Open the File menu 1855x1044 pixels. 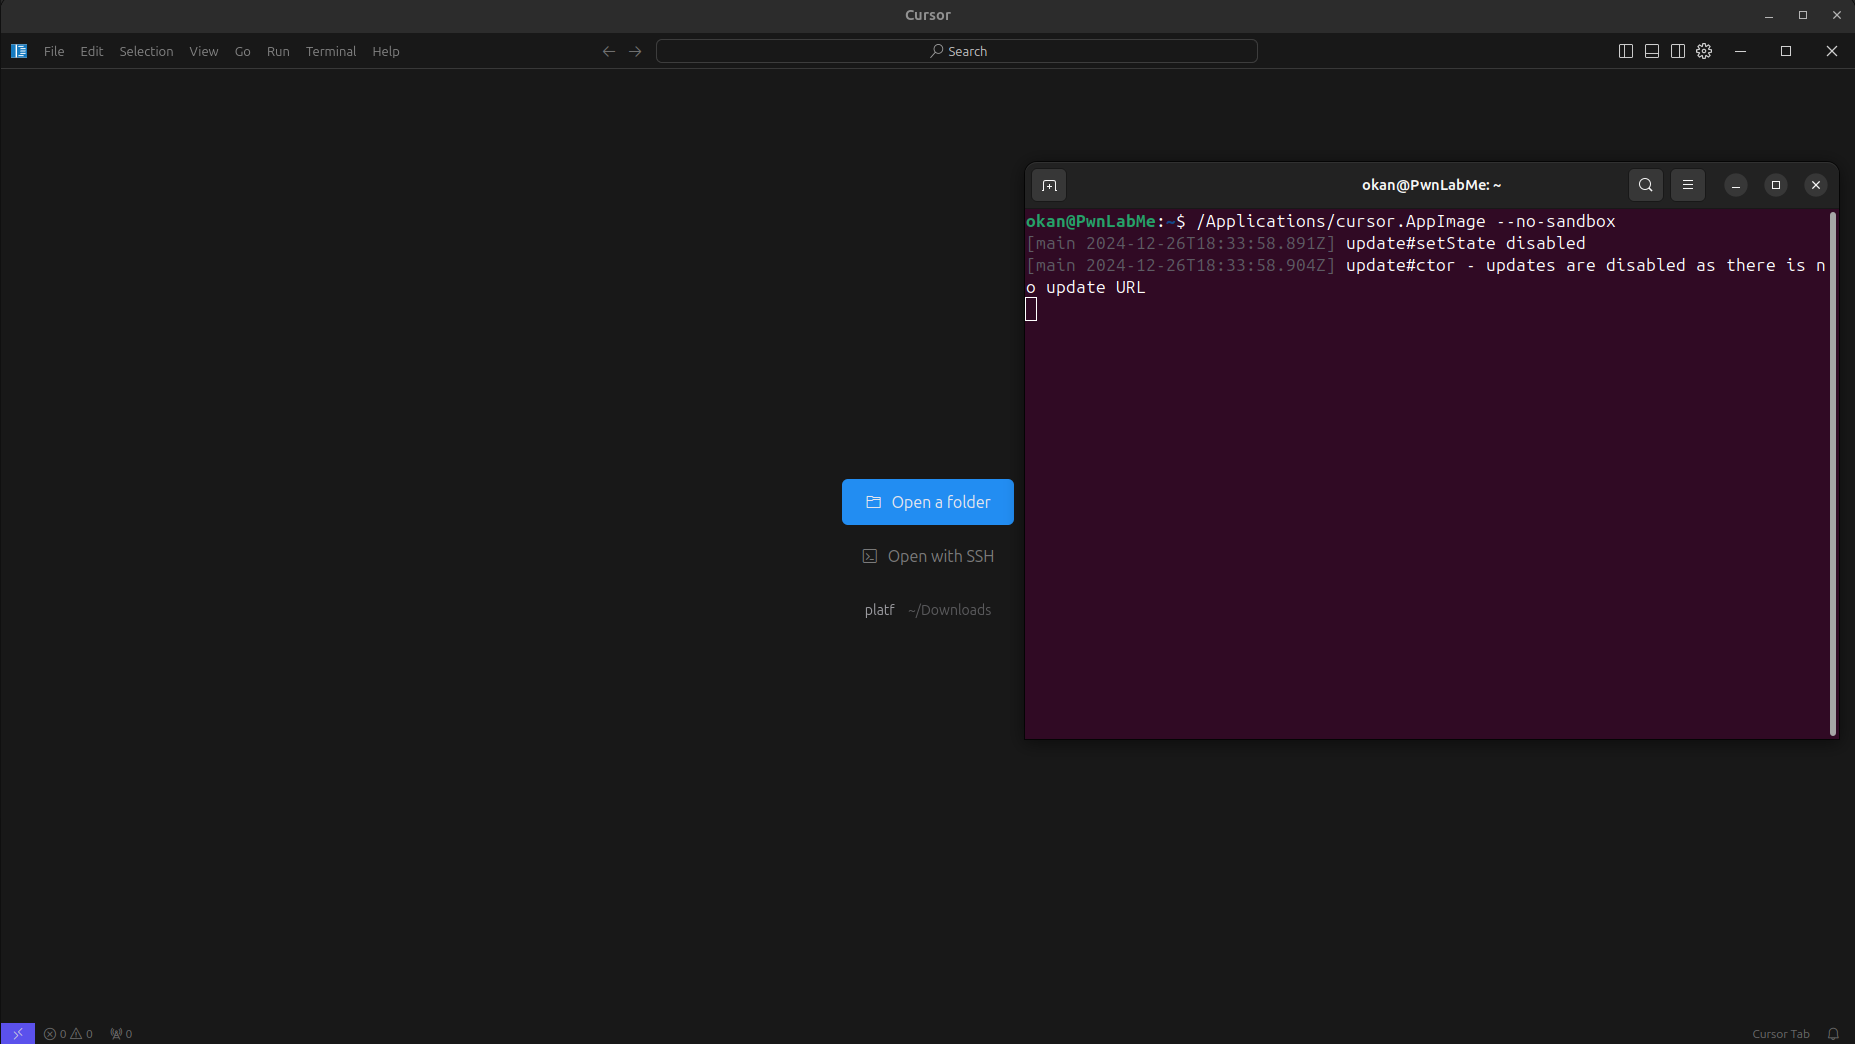click(x=54, y=51)
